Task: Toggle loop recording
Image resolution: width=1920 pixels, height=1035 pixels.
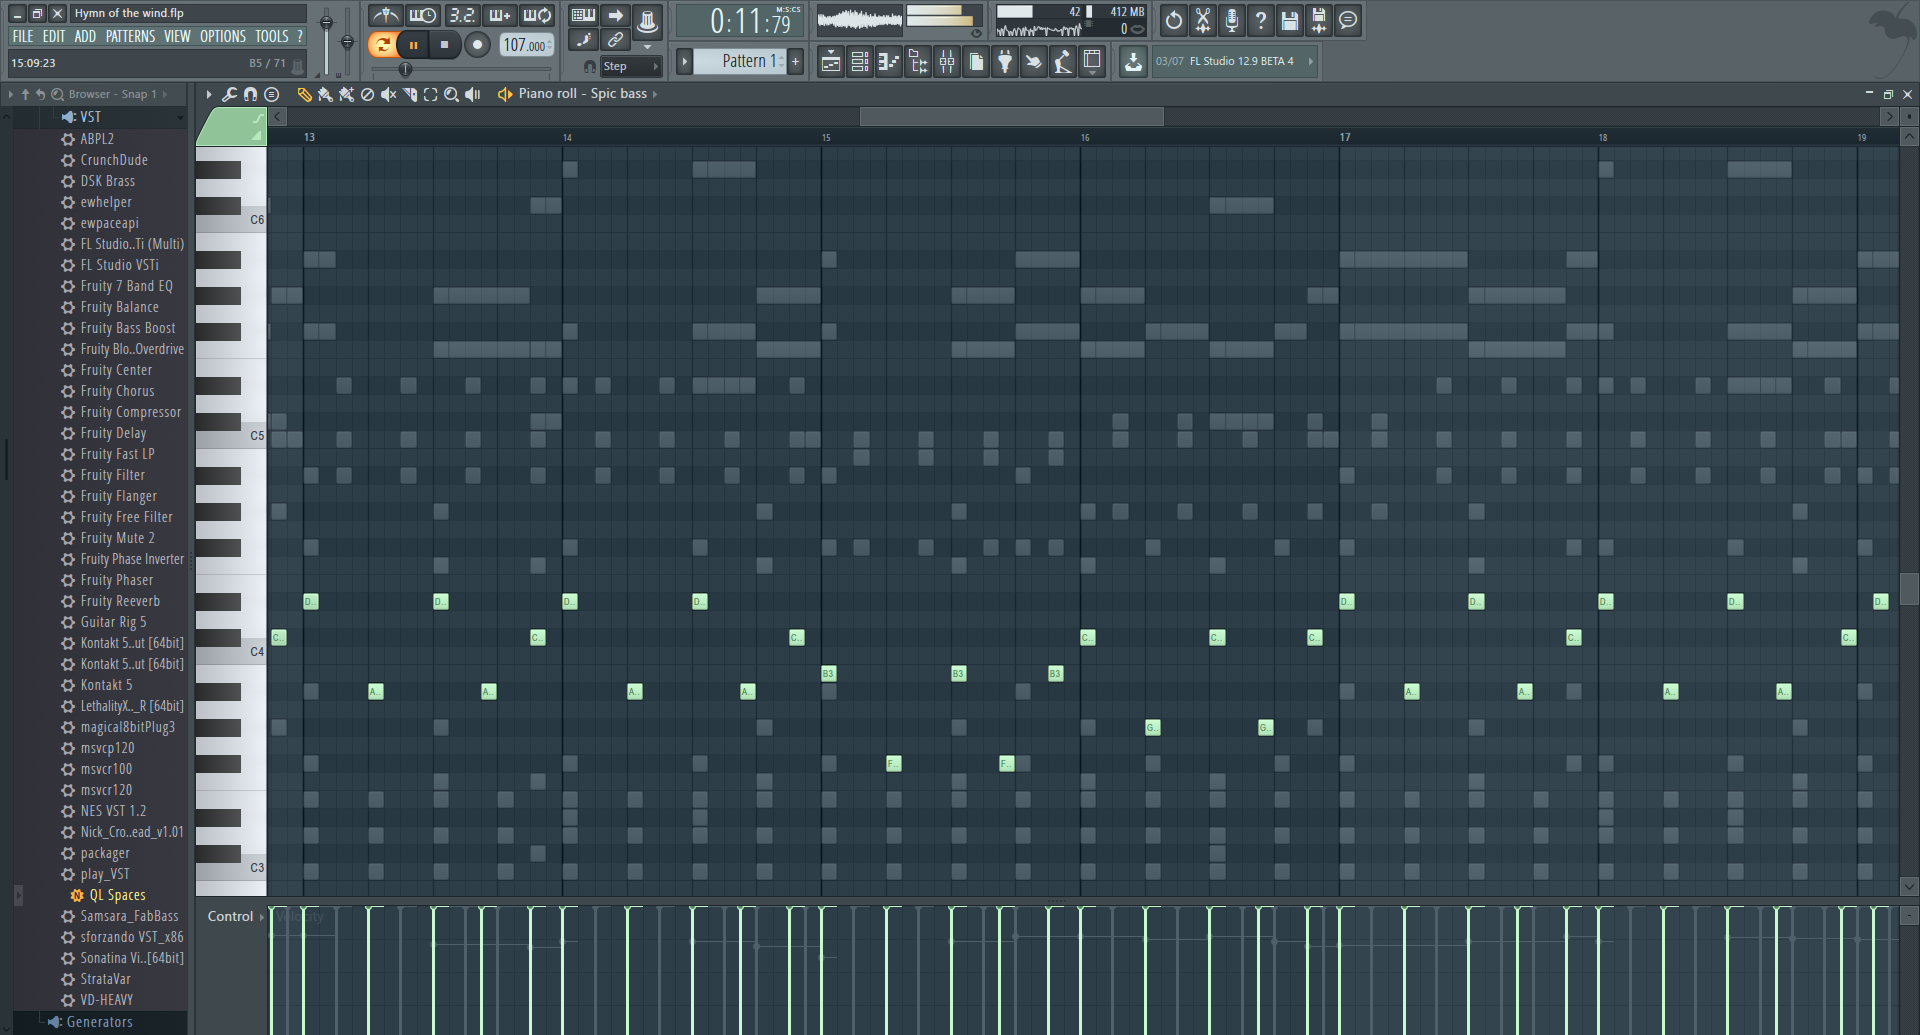Action: click(x=537, y=15)
